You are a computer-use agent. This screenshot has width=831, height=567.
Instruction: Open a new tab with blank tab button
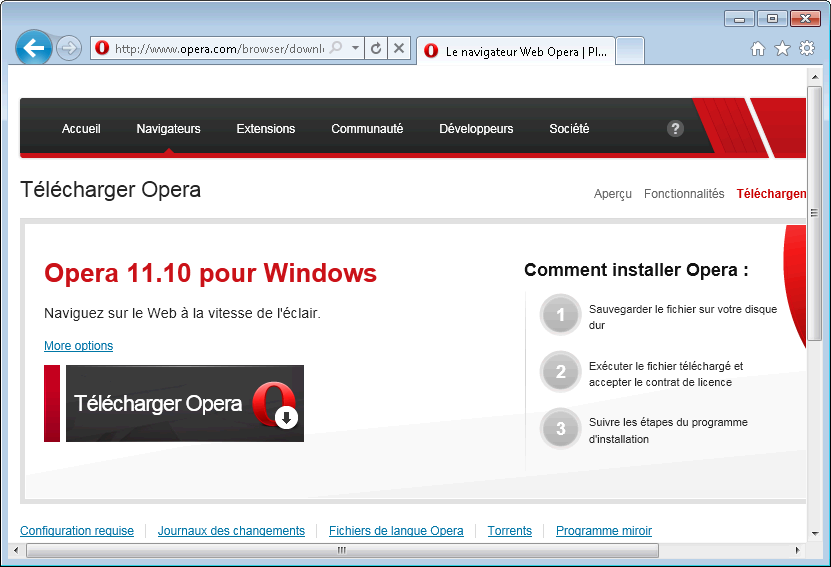630,51
